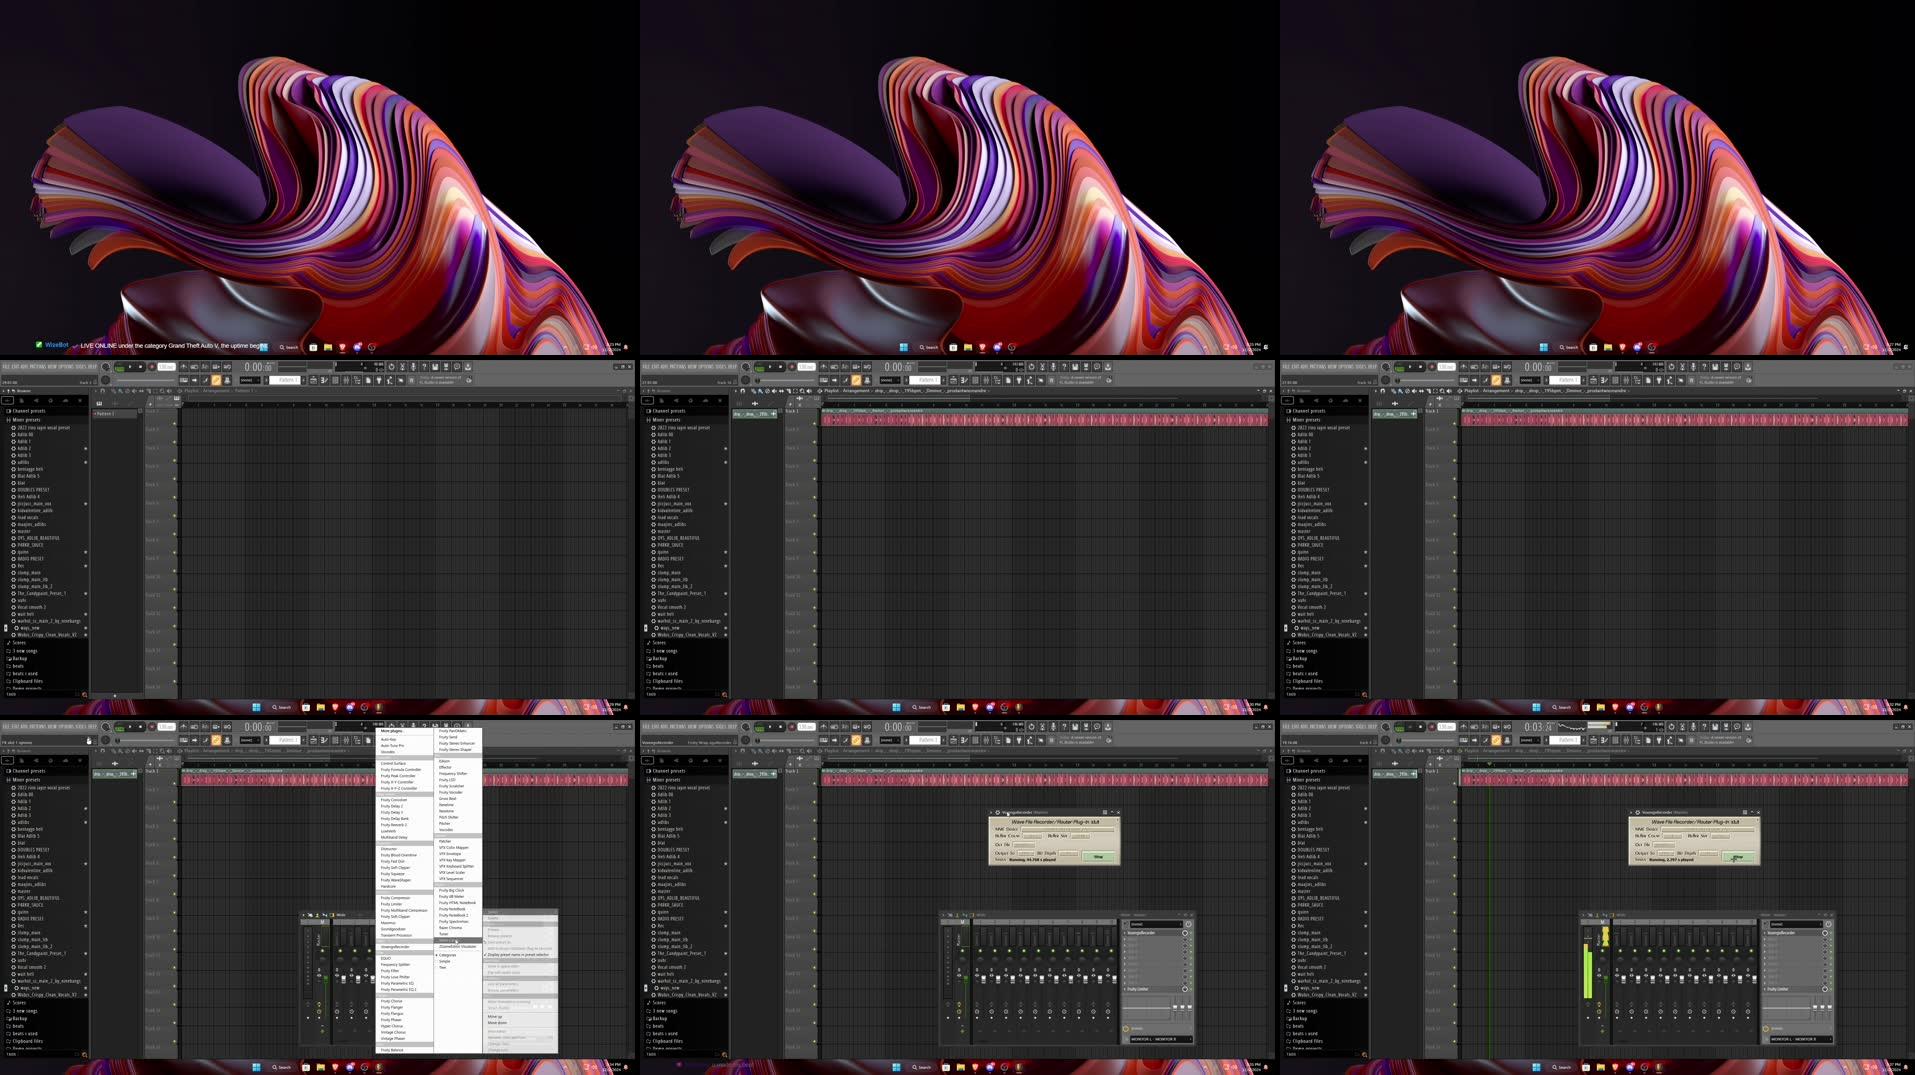This screenshot has width=1915, height=1075.
Task: Click tempo tapper icon left of microphone, 0:03 window
Action: tap(1682, 727)
